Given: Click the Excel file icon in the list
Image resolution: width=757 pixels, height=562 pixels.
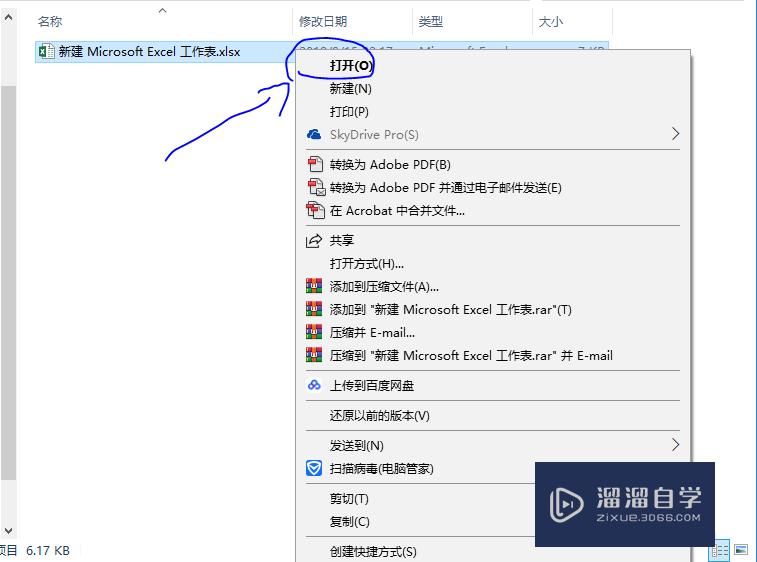Looking at the screenshot, I should click(x=46, y=51).
